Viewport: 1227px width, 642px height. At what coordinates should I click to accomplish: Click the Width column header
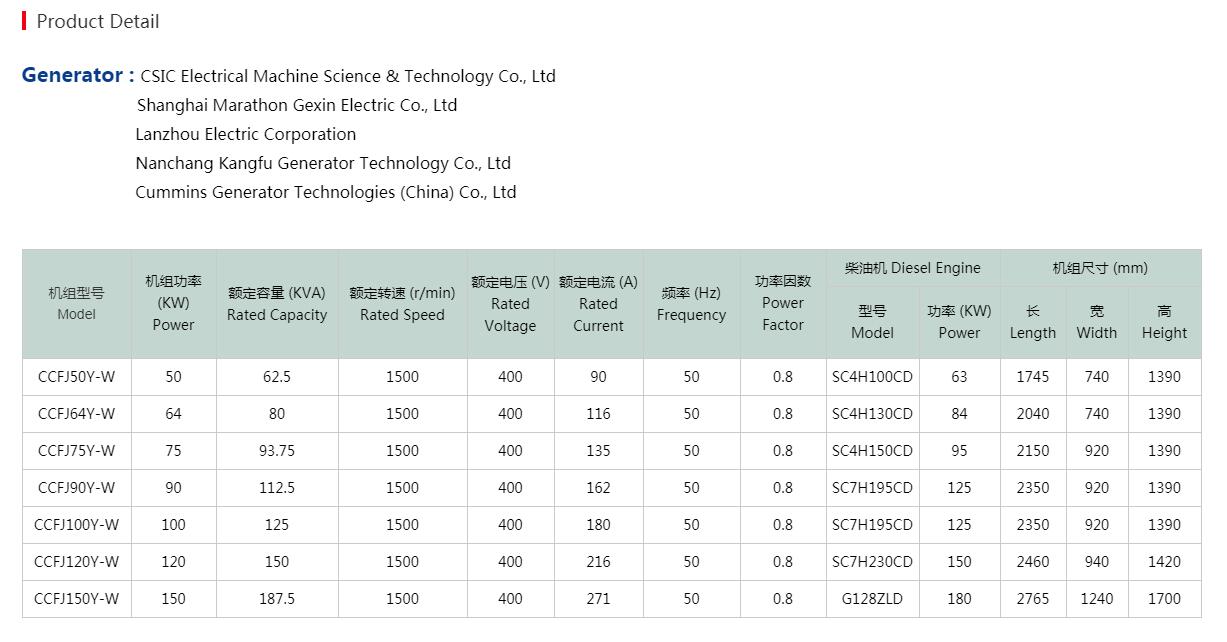[x=1096, y=322]
